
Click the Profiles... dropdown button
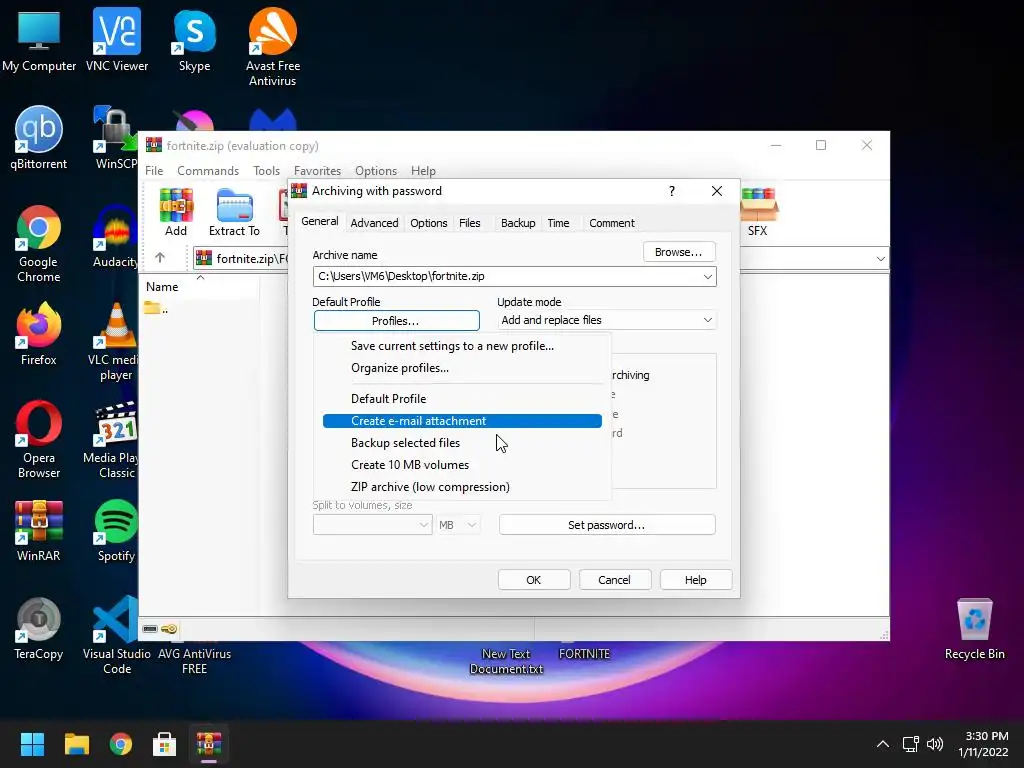pyautogui.click(x=396, y=321)
